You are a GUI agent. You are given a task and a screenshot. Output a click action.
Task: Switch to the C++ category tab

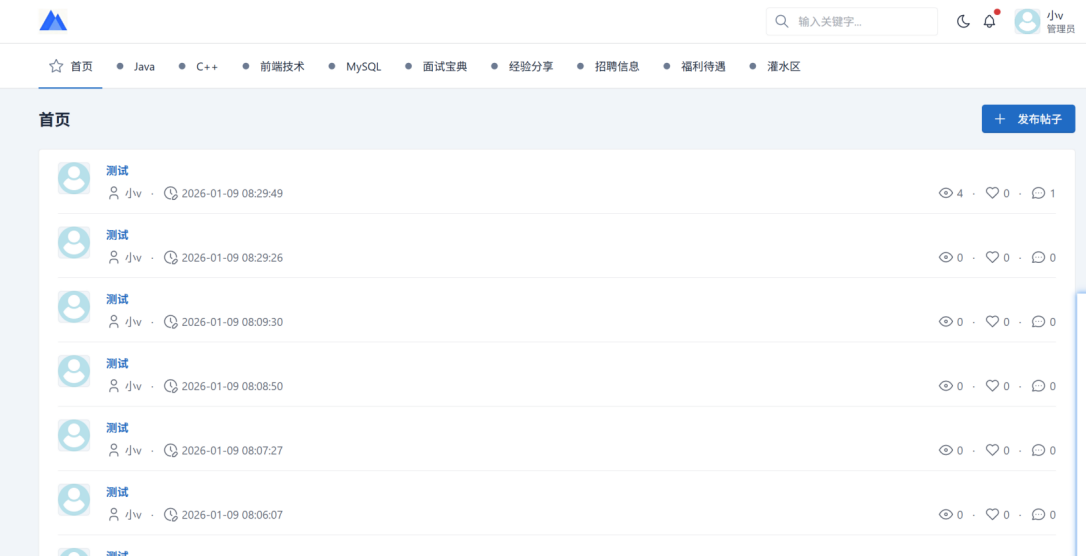198,67
